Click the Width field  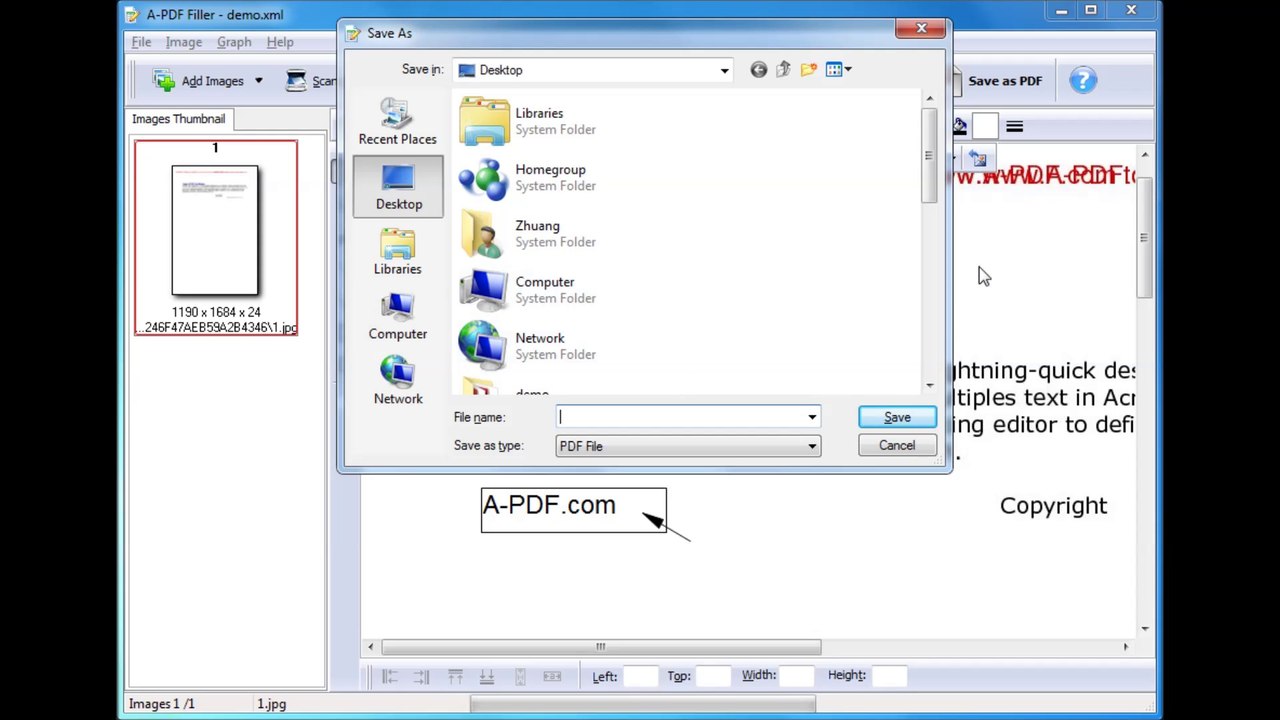pos(797,677)
